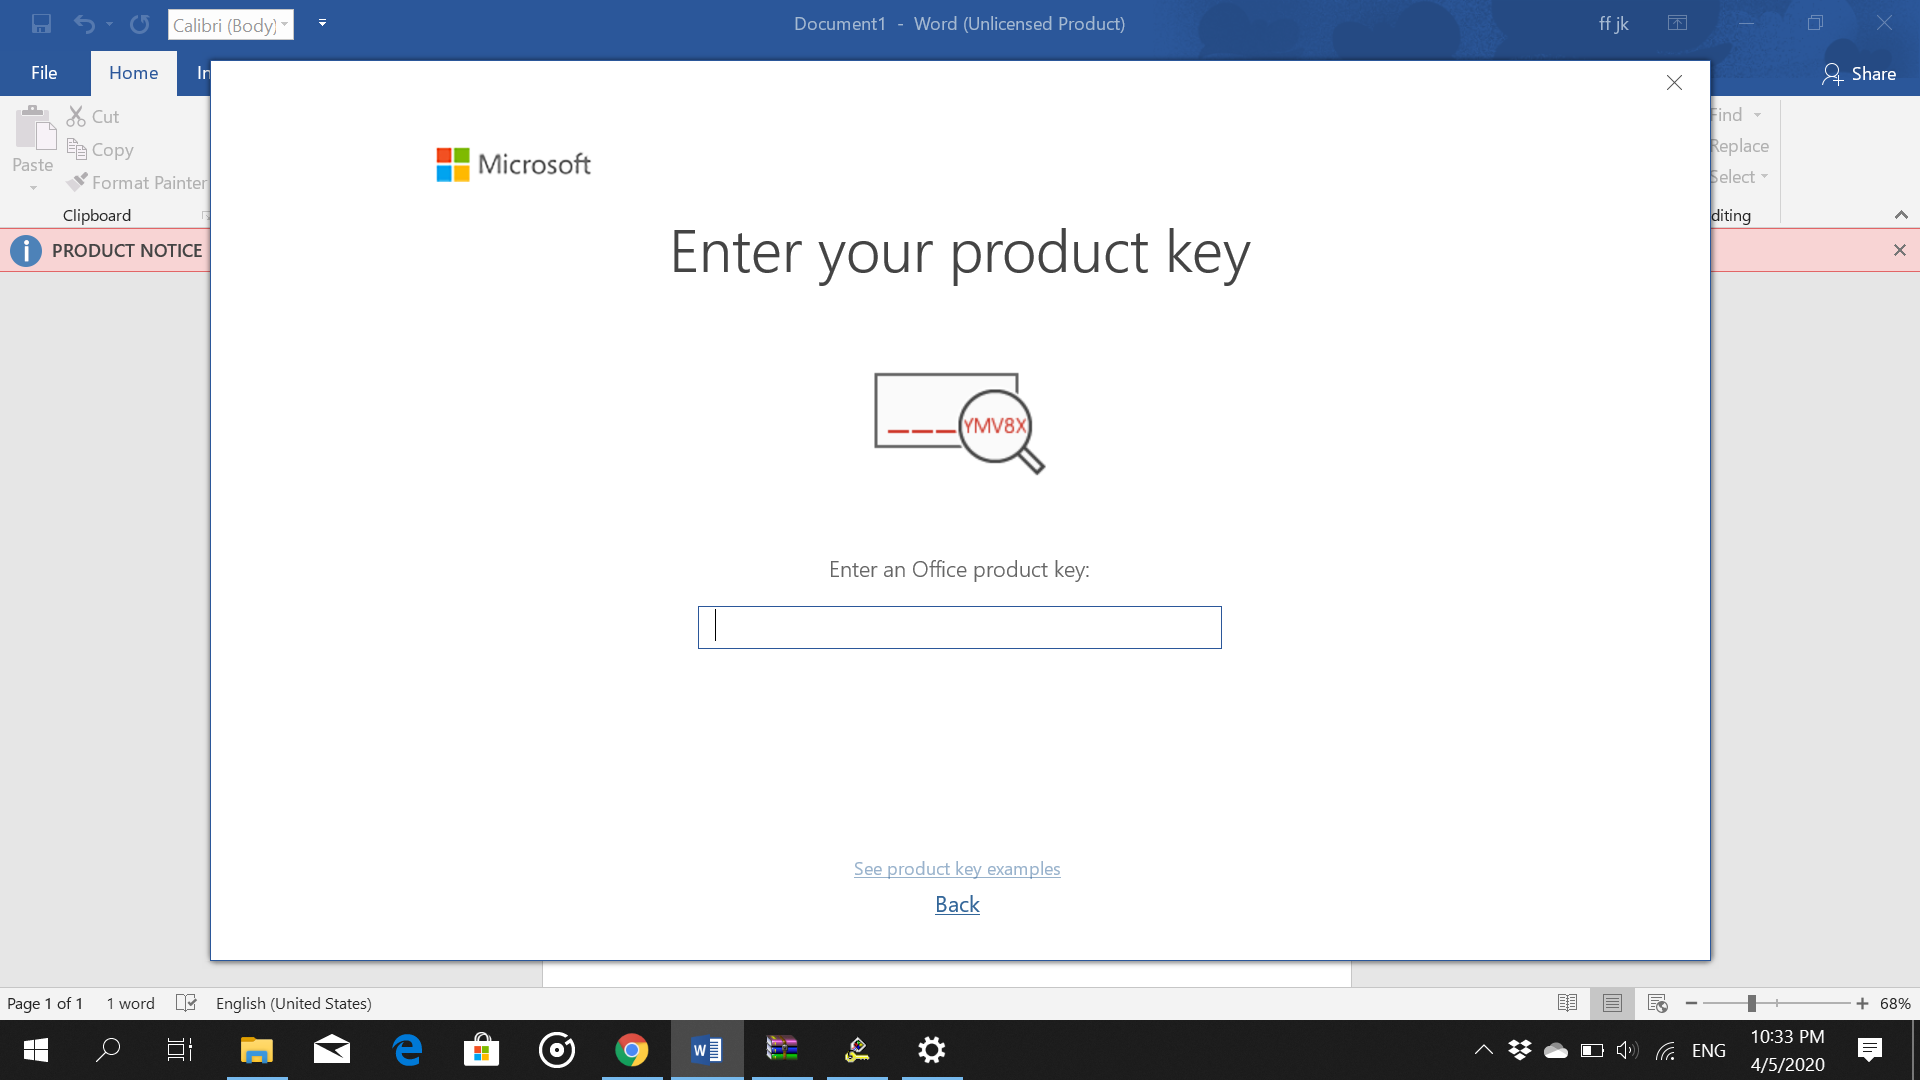The image size is (1920, 1080).
Task: Click the zoom in plus button
Action: pyautogui.click(x=1862, y=1003)
